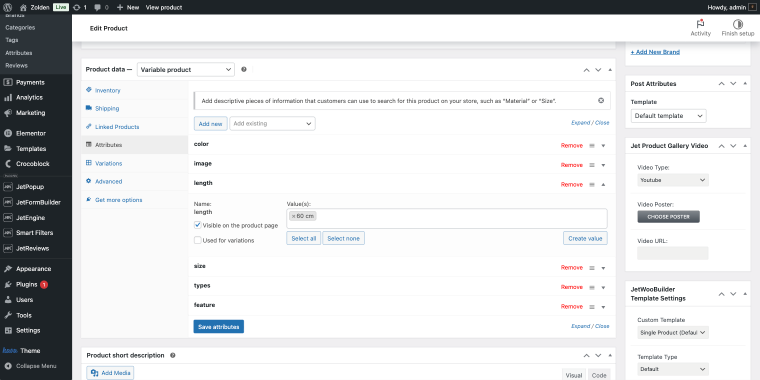This screenshot has width=760, height=380.
Task: Open the Categories submenu link
Action: click(x=20, y=28)
